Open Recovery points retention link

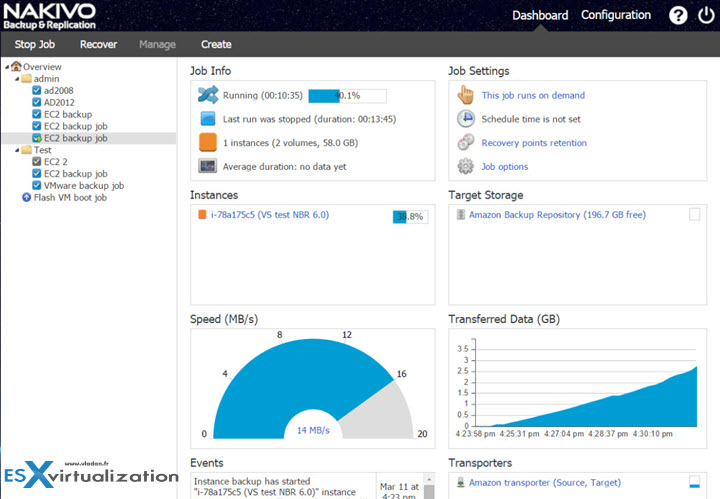coord(534,143)
